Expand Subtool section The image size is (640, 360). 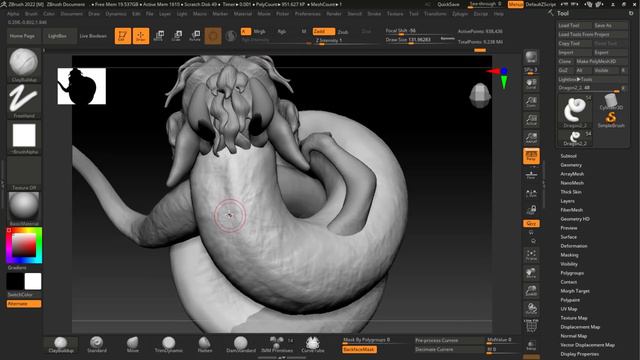pyautogui.click(x=568, y=156)
